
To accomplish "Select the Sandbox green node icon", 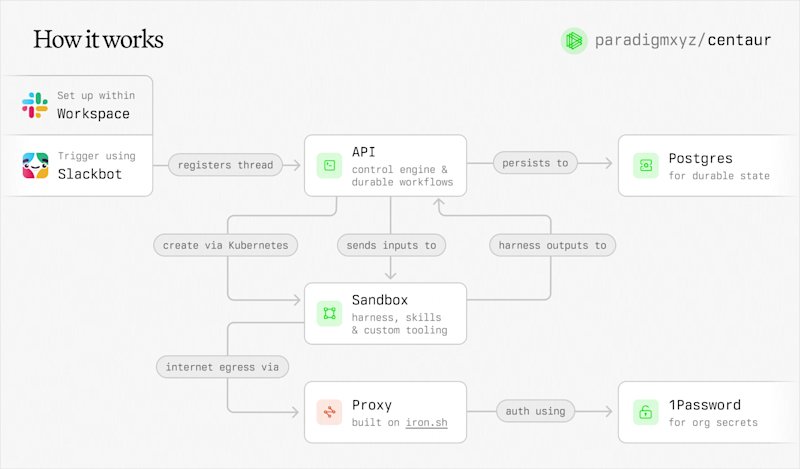I will click(x=329, y=313).
